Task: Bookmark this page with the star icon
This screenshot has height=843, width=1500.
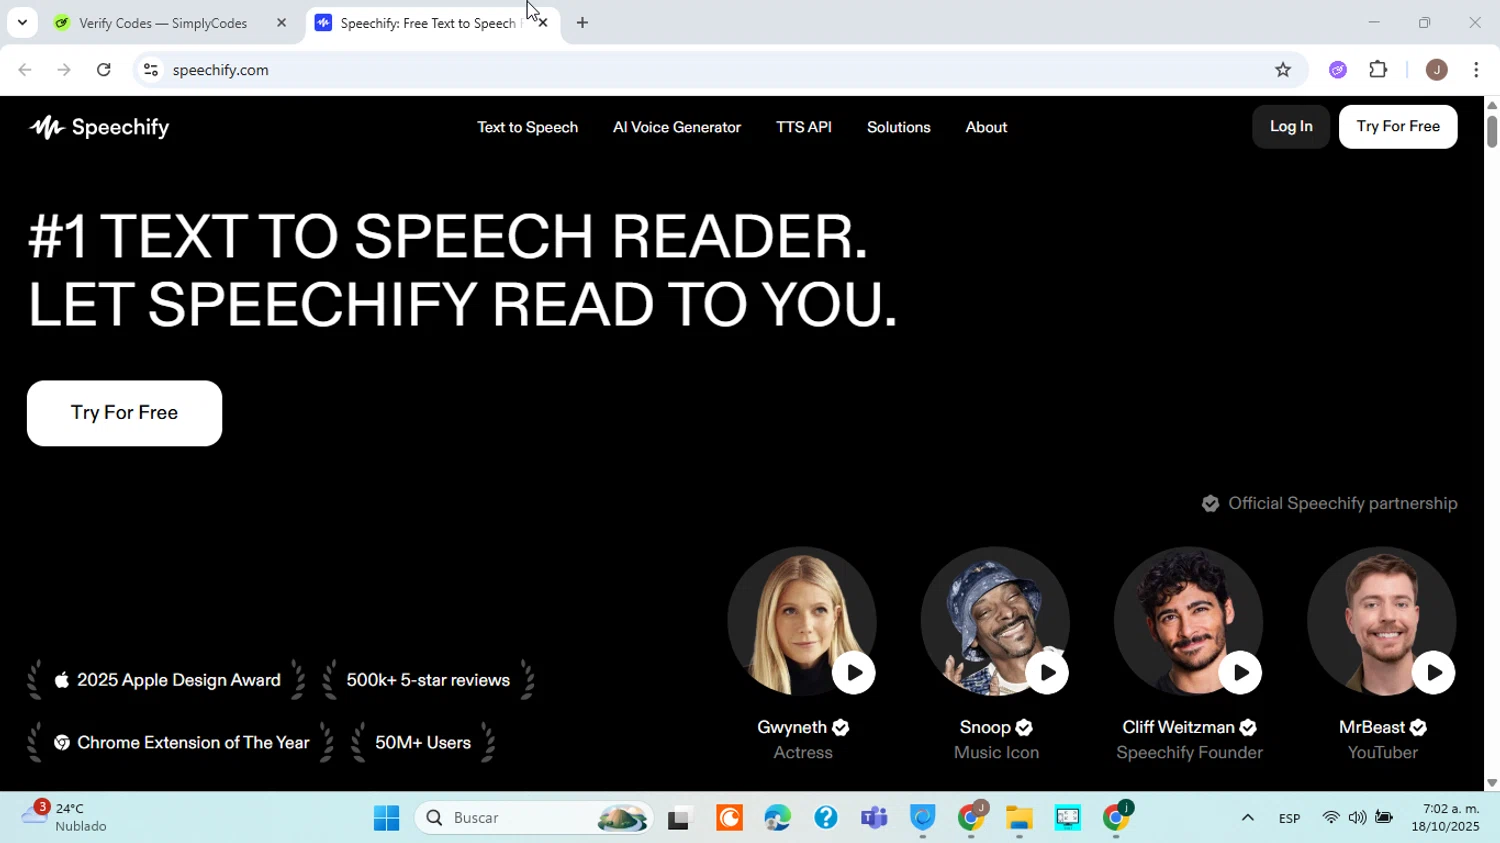Action: pyautogui.click(x=1283, y=70)
